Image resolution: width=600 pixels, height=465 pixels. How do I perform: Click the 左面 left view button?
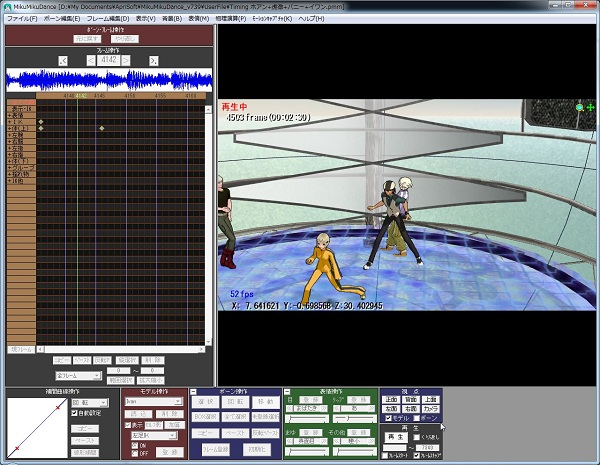point(391,409)
